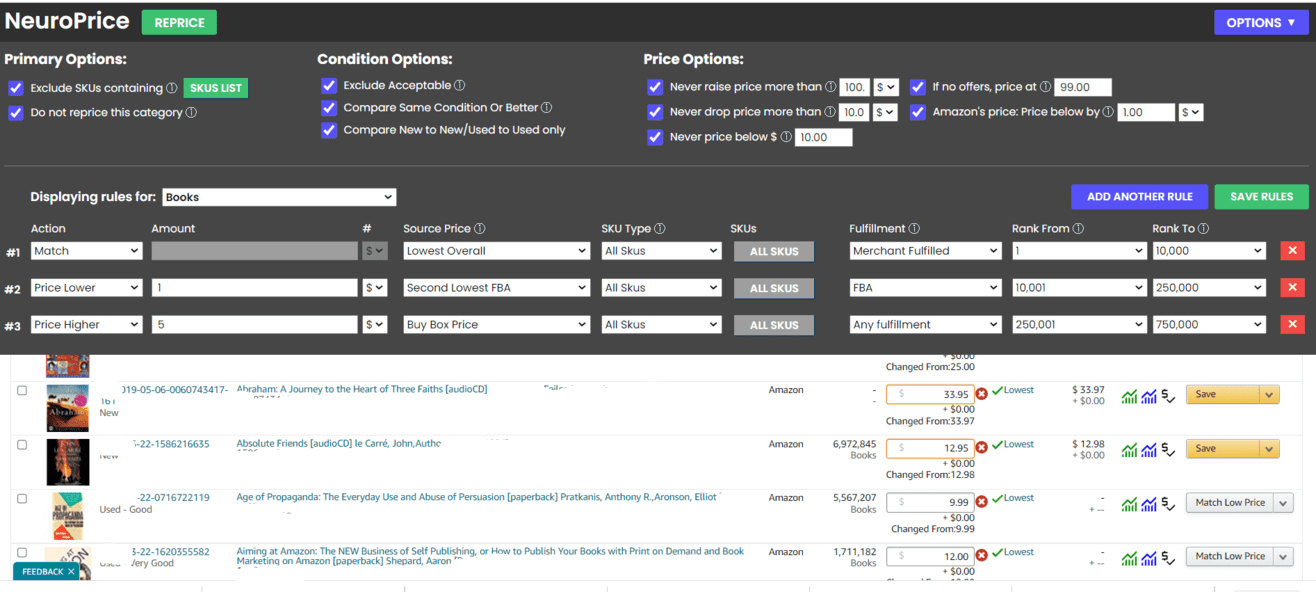Select checkbox for Age of Propaganda row
Screen dimensions: 1316x592
tap(22, 498)
